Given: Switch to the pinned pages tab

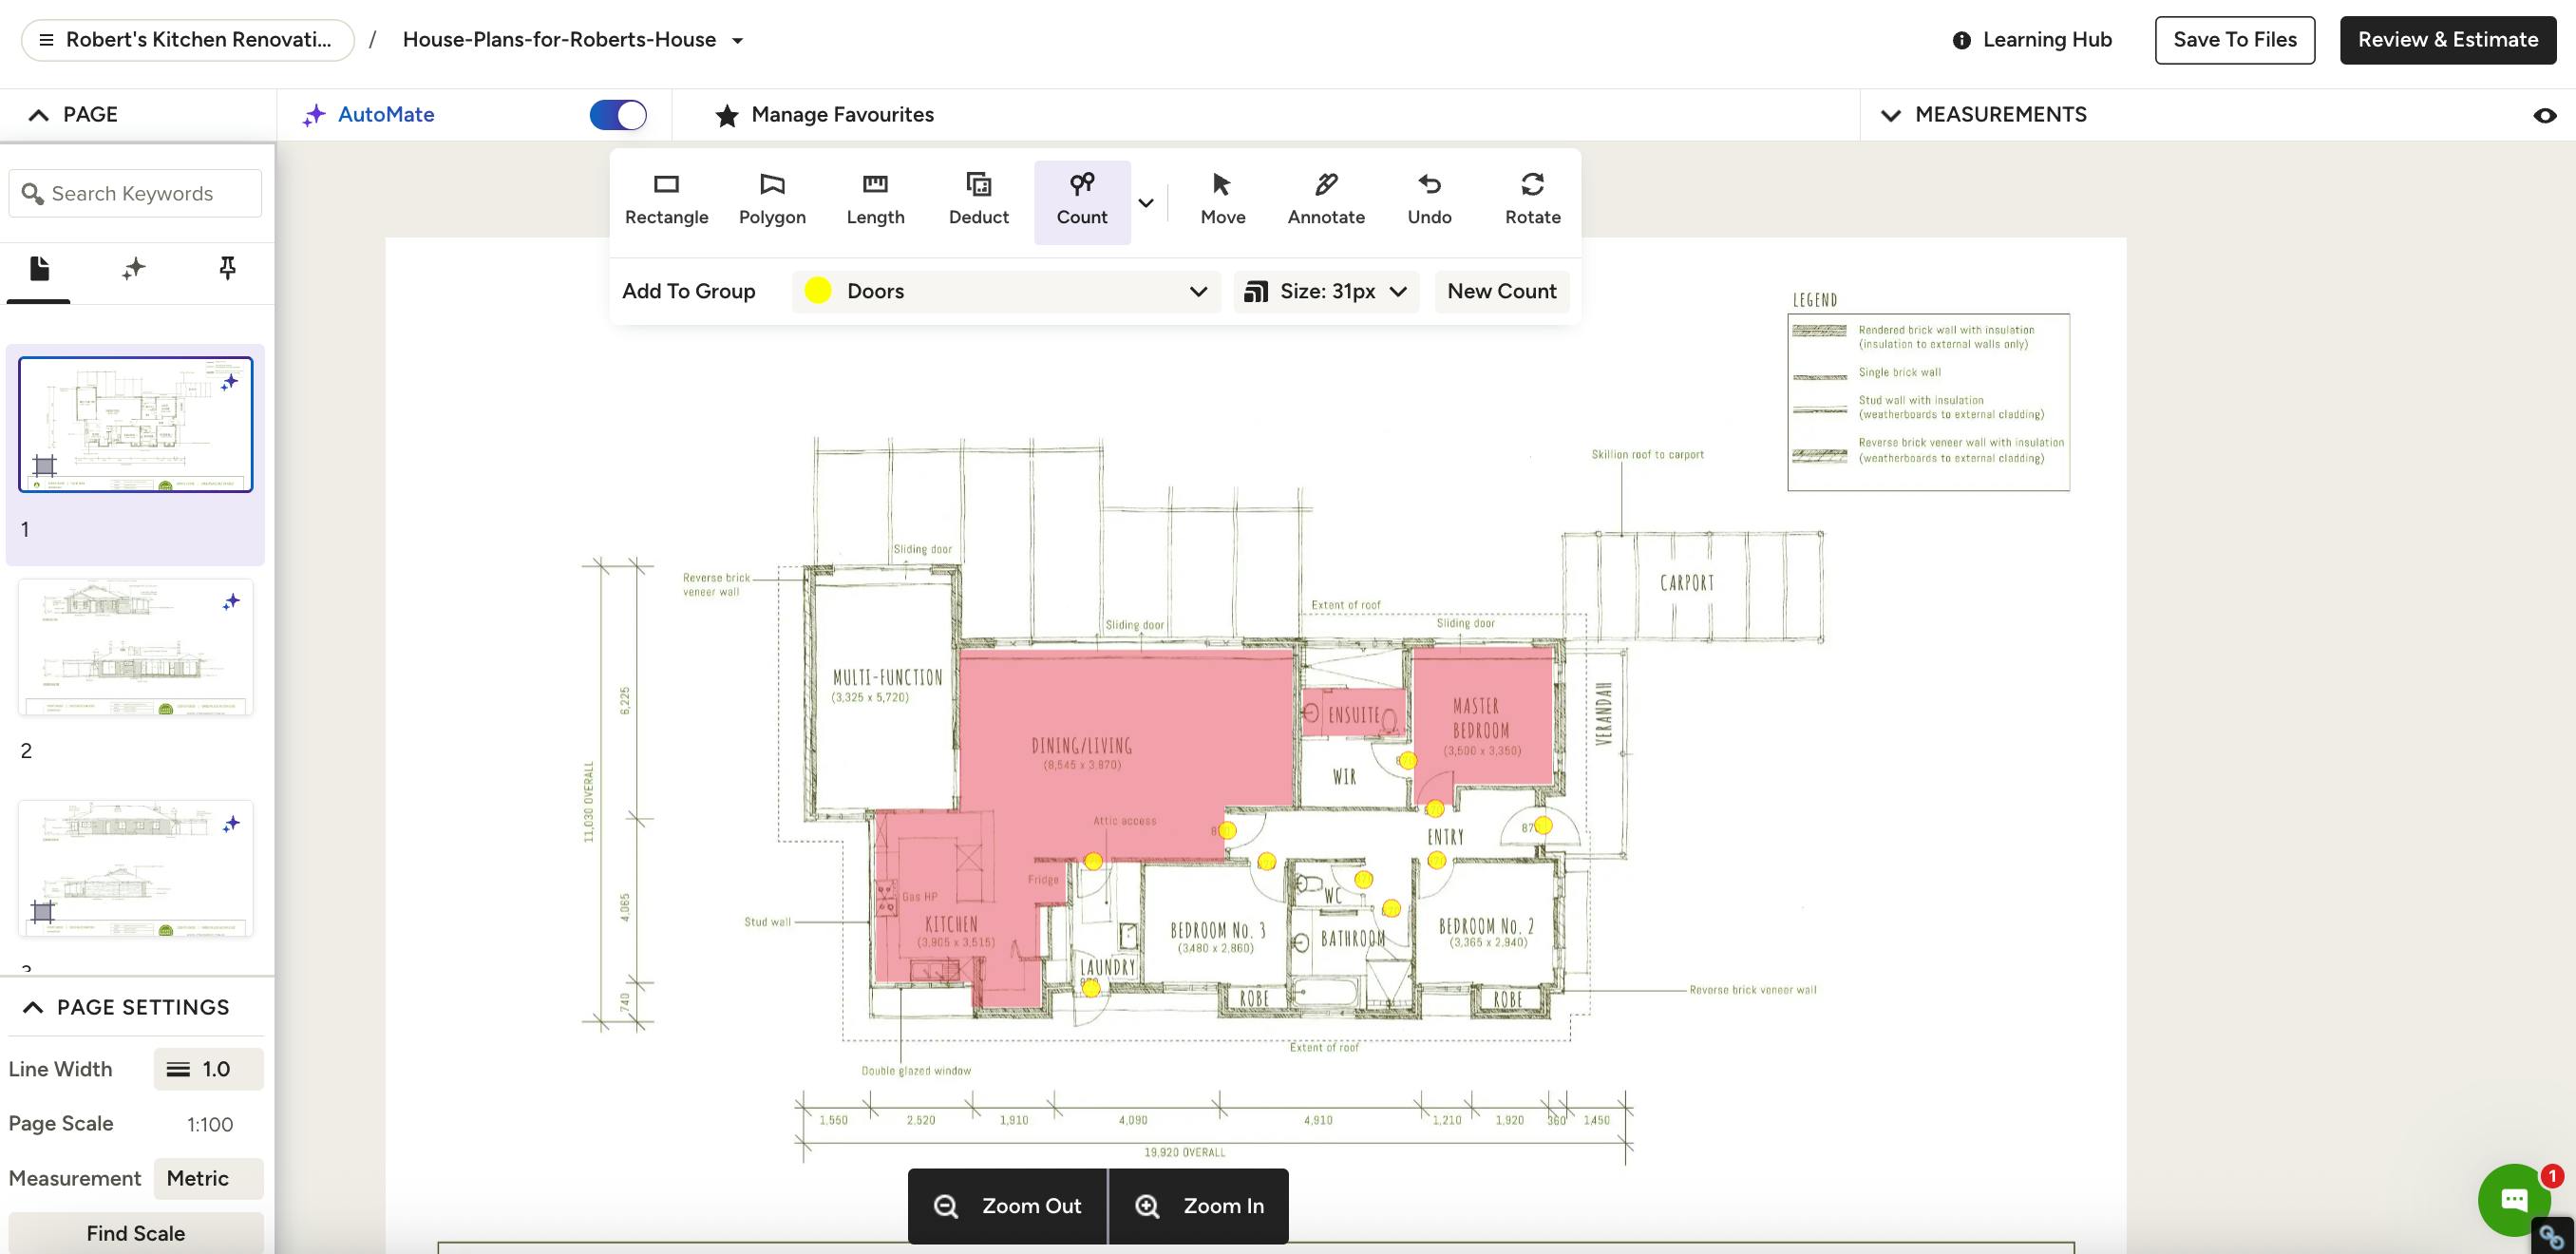Looking at the screenshot, I should [227, 268].
